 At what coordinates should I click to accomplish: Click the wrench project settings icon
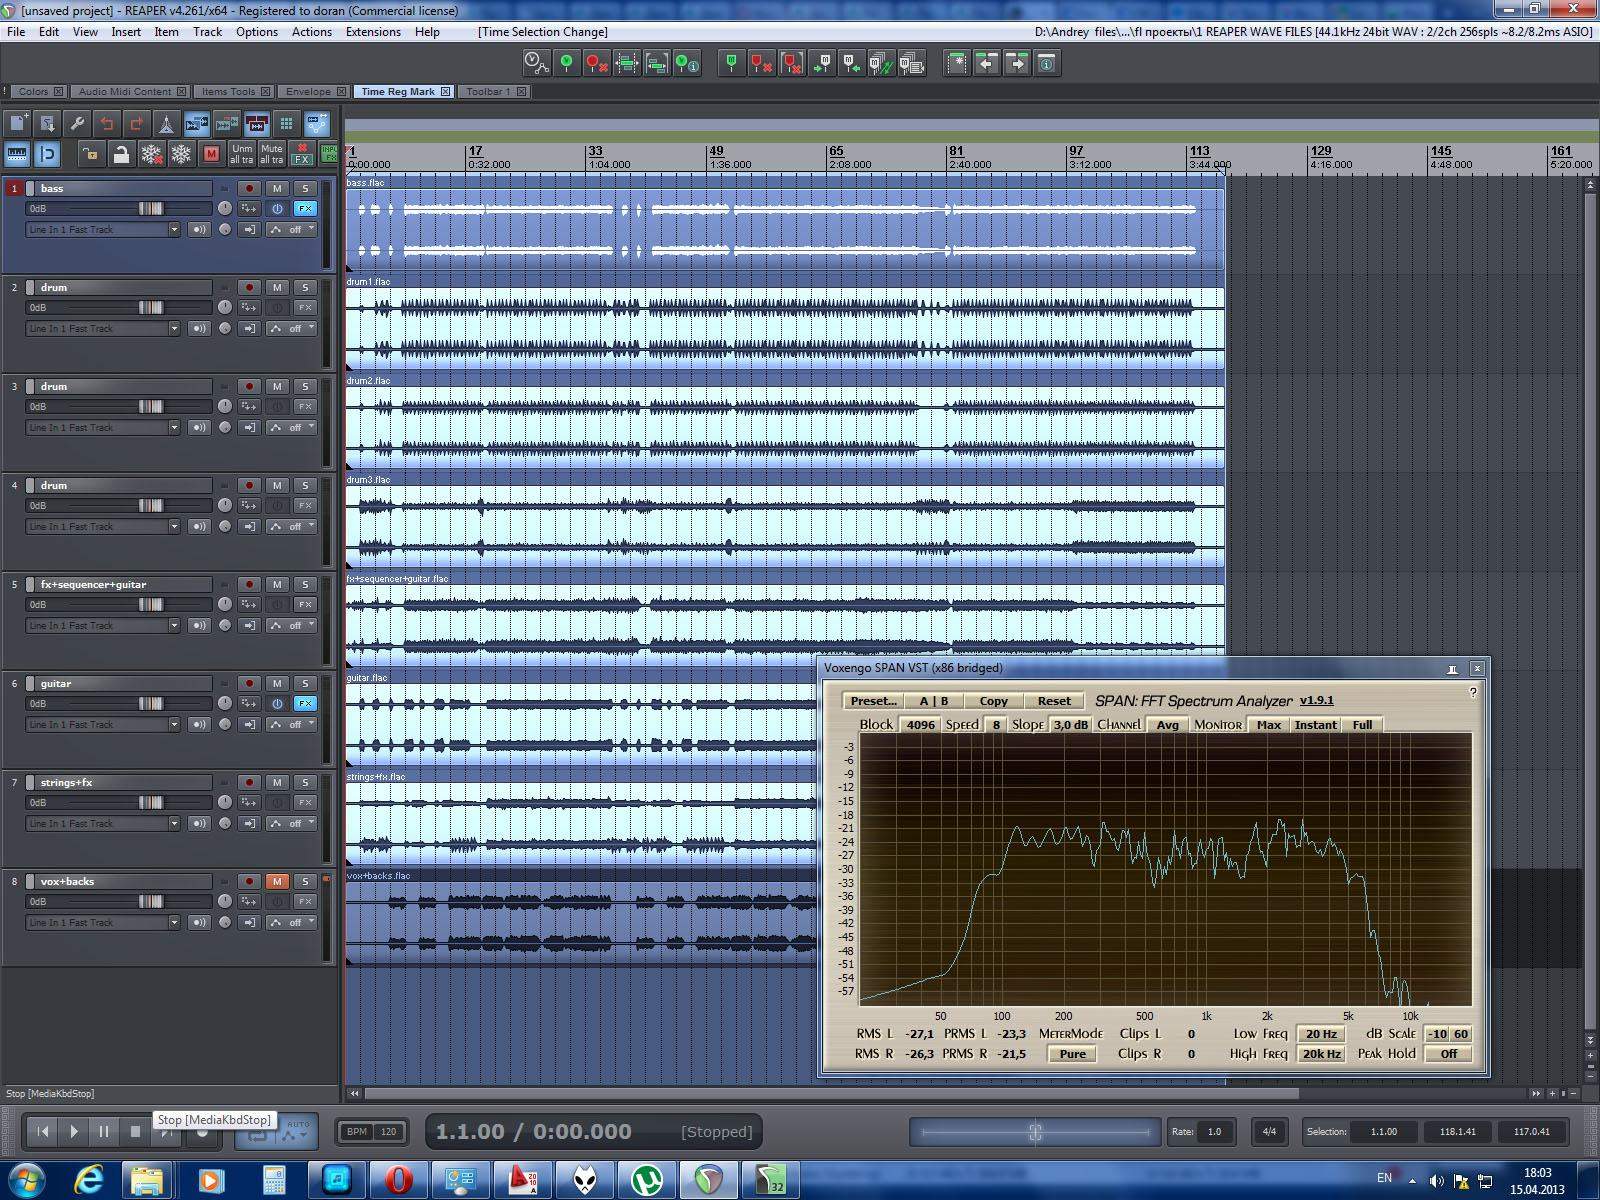[77, 124]
